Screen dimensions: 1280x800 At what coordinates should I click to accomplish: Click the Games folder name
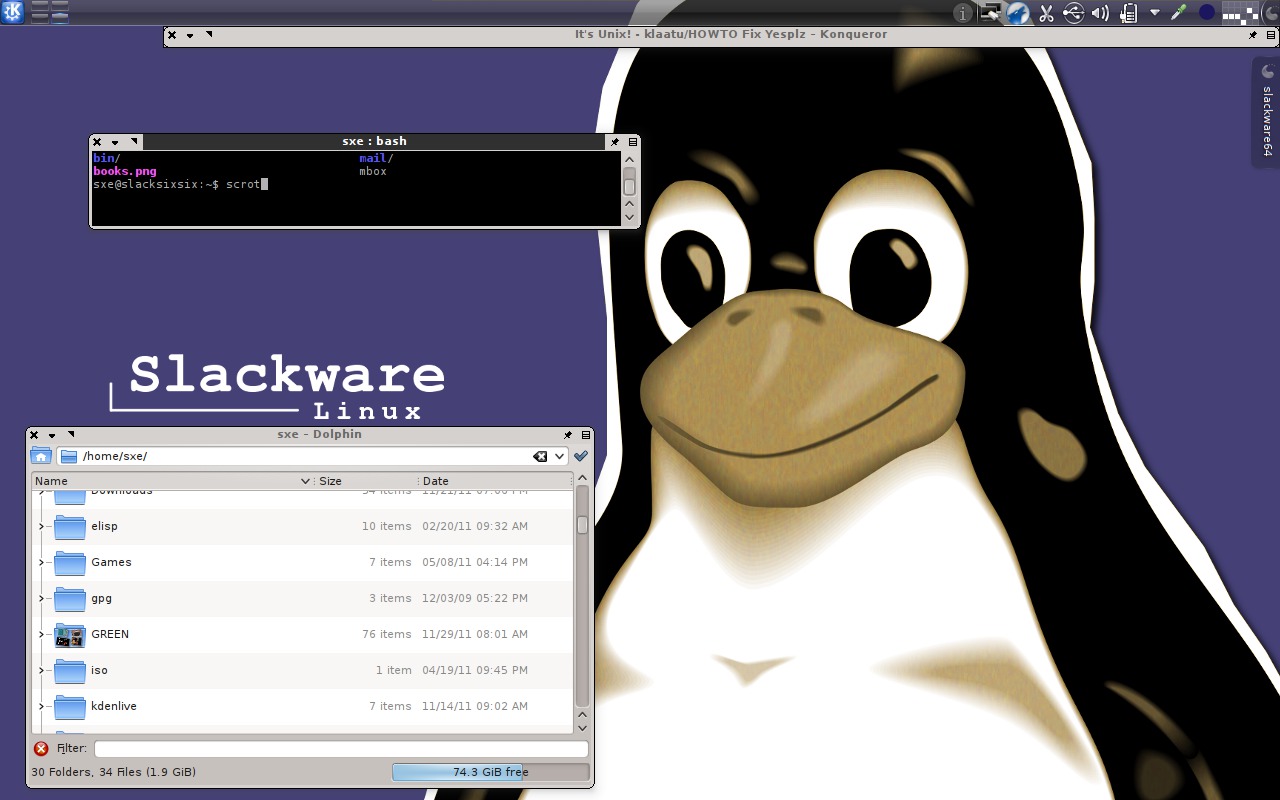click(x=111, y=562)
